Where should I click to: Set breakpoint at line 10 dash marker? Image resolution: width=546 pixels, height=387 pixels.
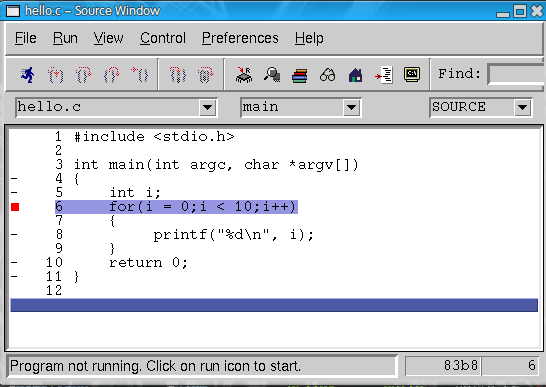coord(14,262)
